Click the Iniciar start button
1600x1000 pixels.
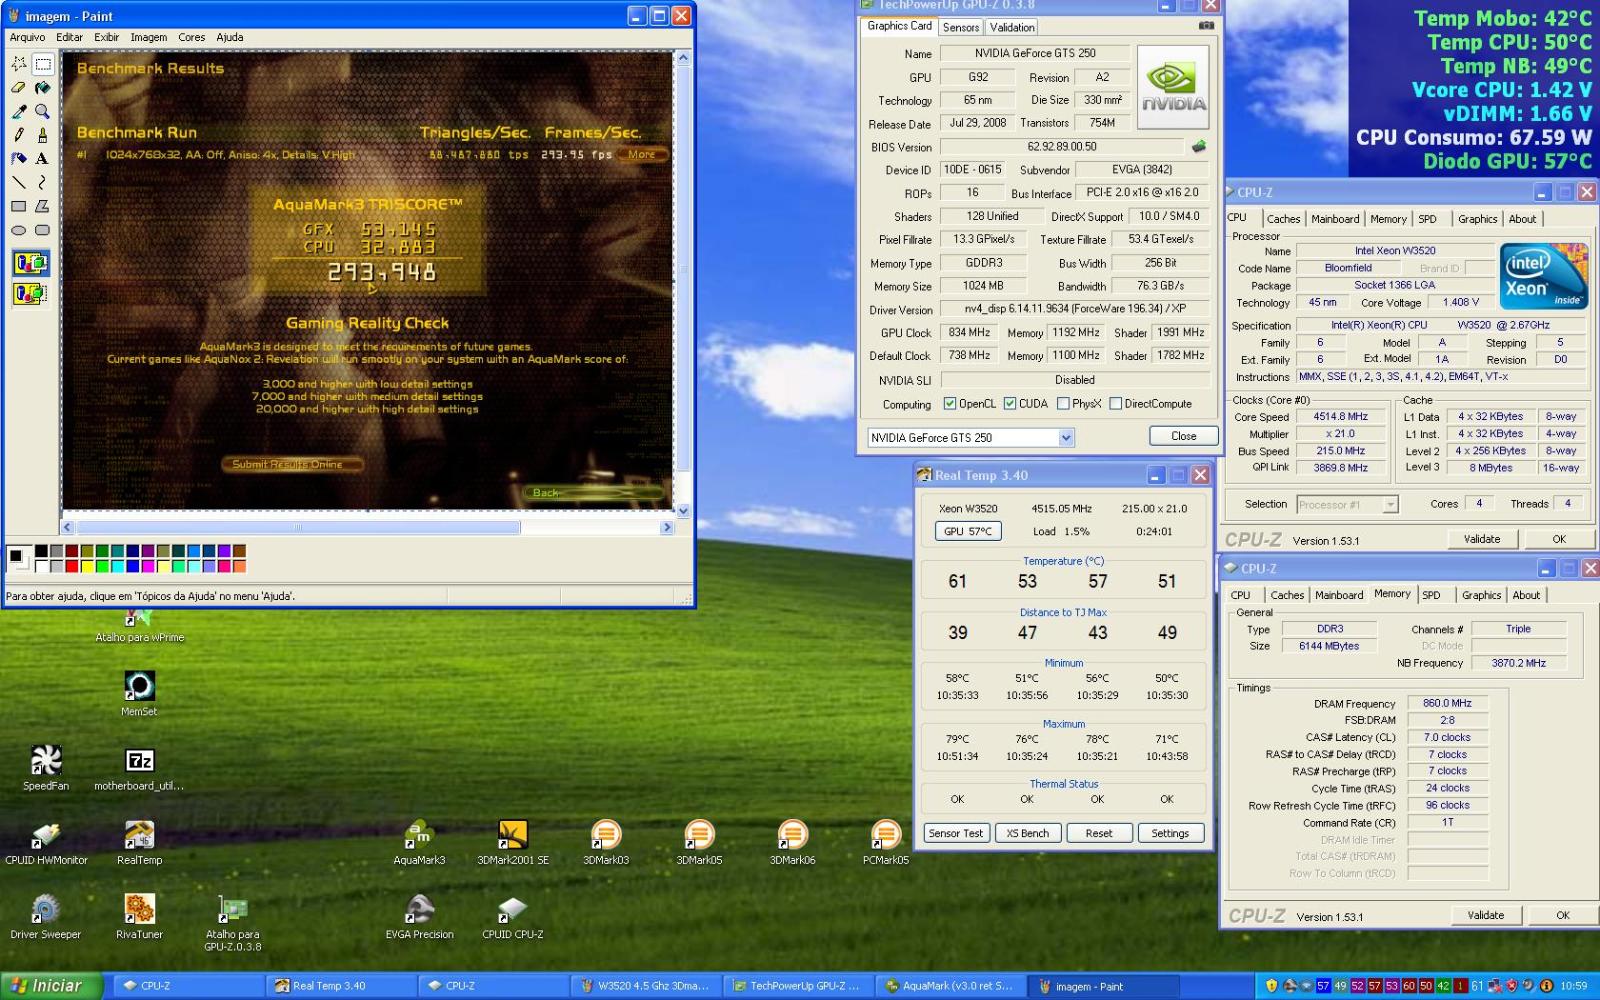pyautogui.click(x=51, y=985)
